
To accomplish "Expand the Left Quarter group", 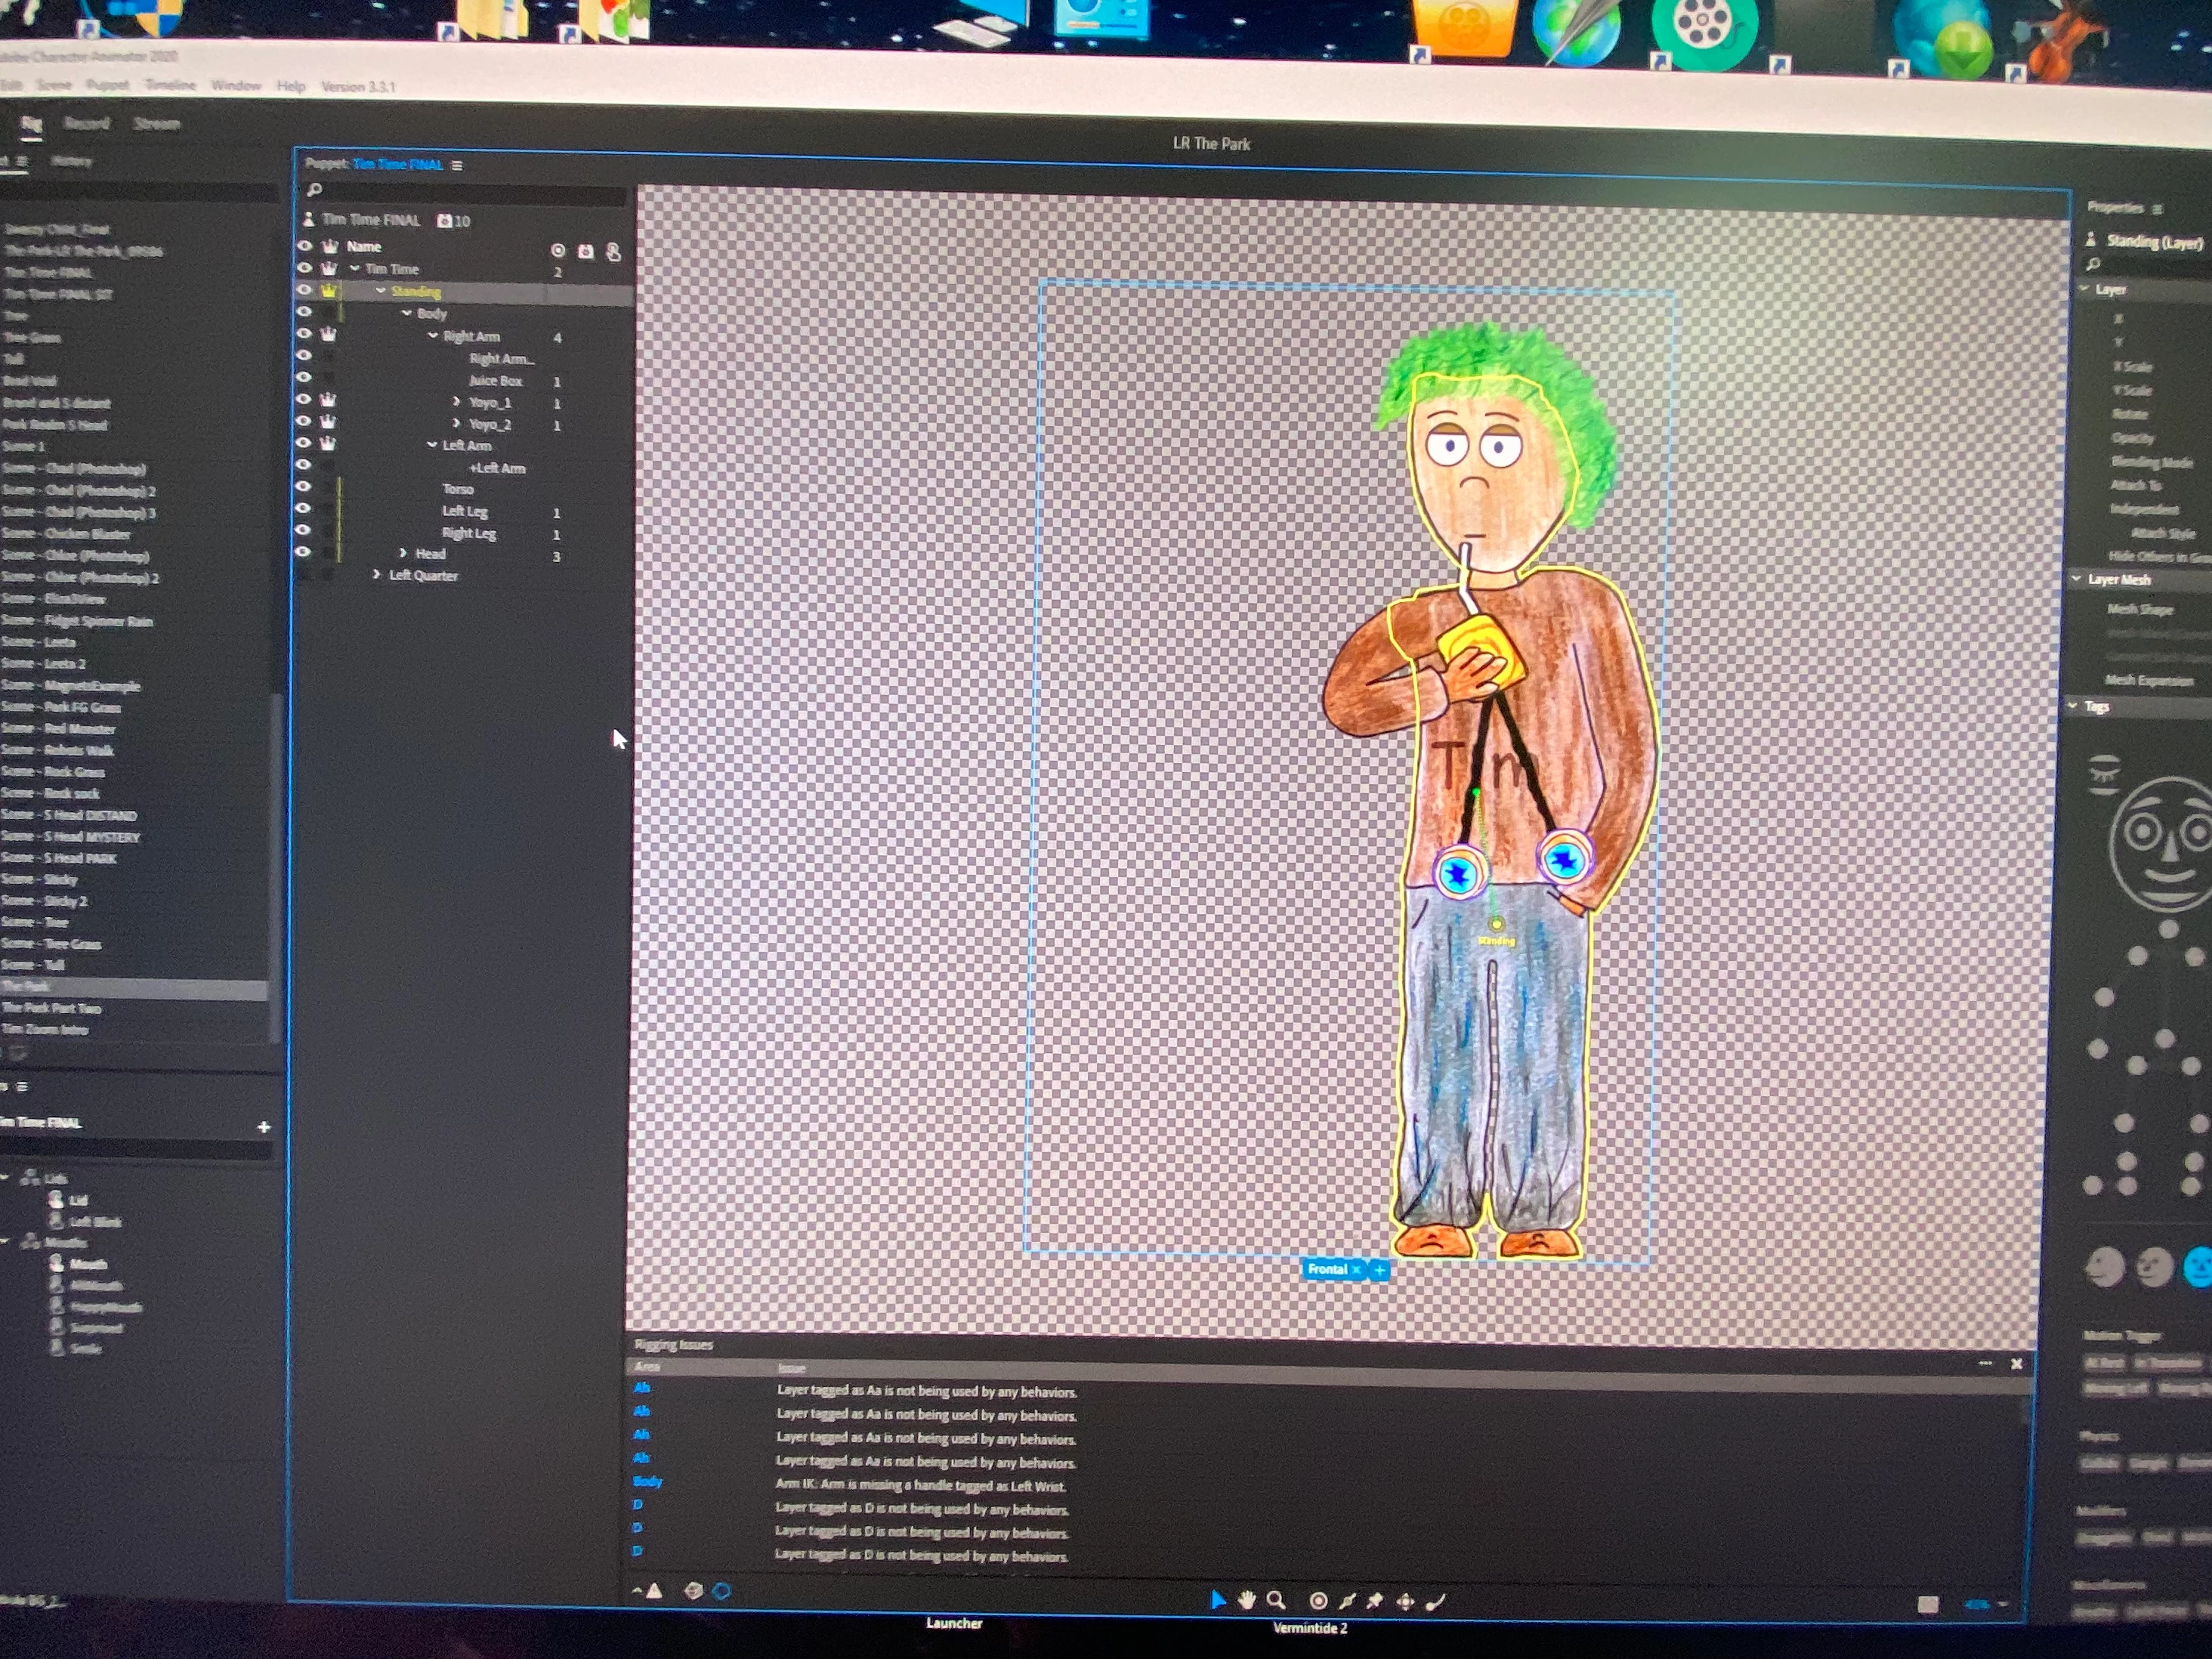I will (377, 575).
